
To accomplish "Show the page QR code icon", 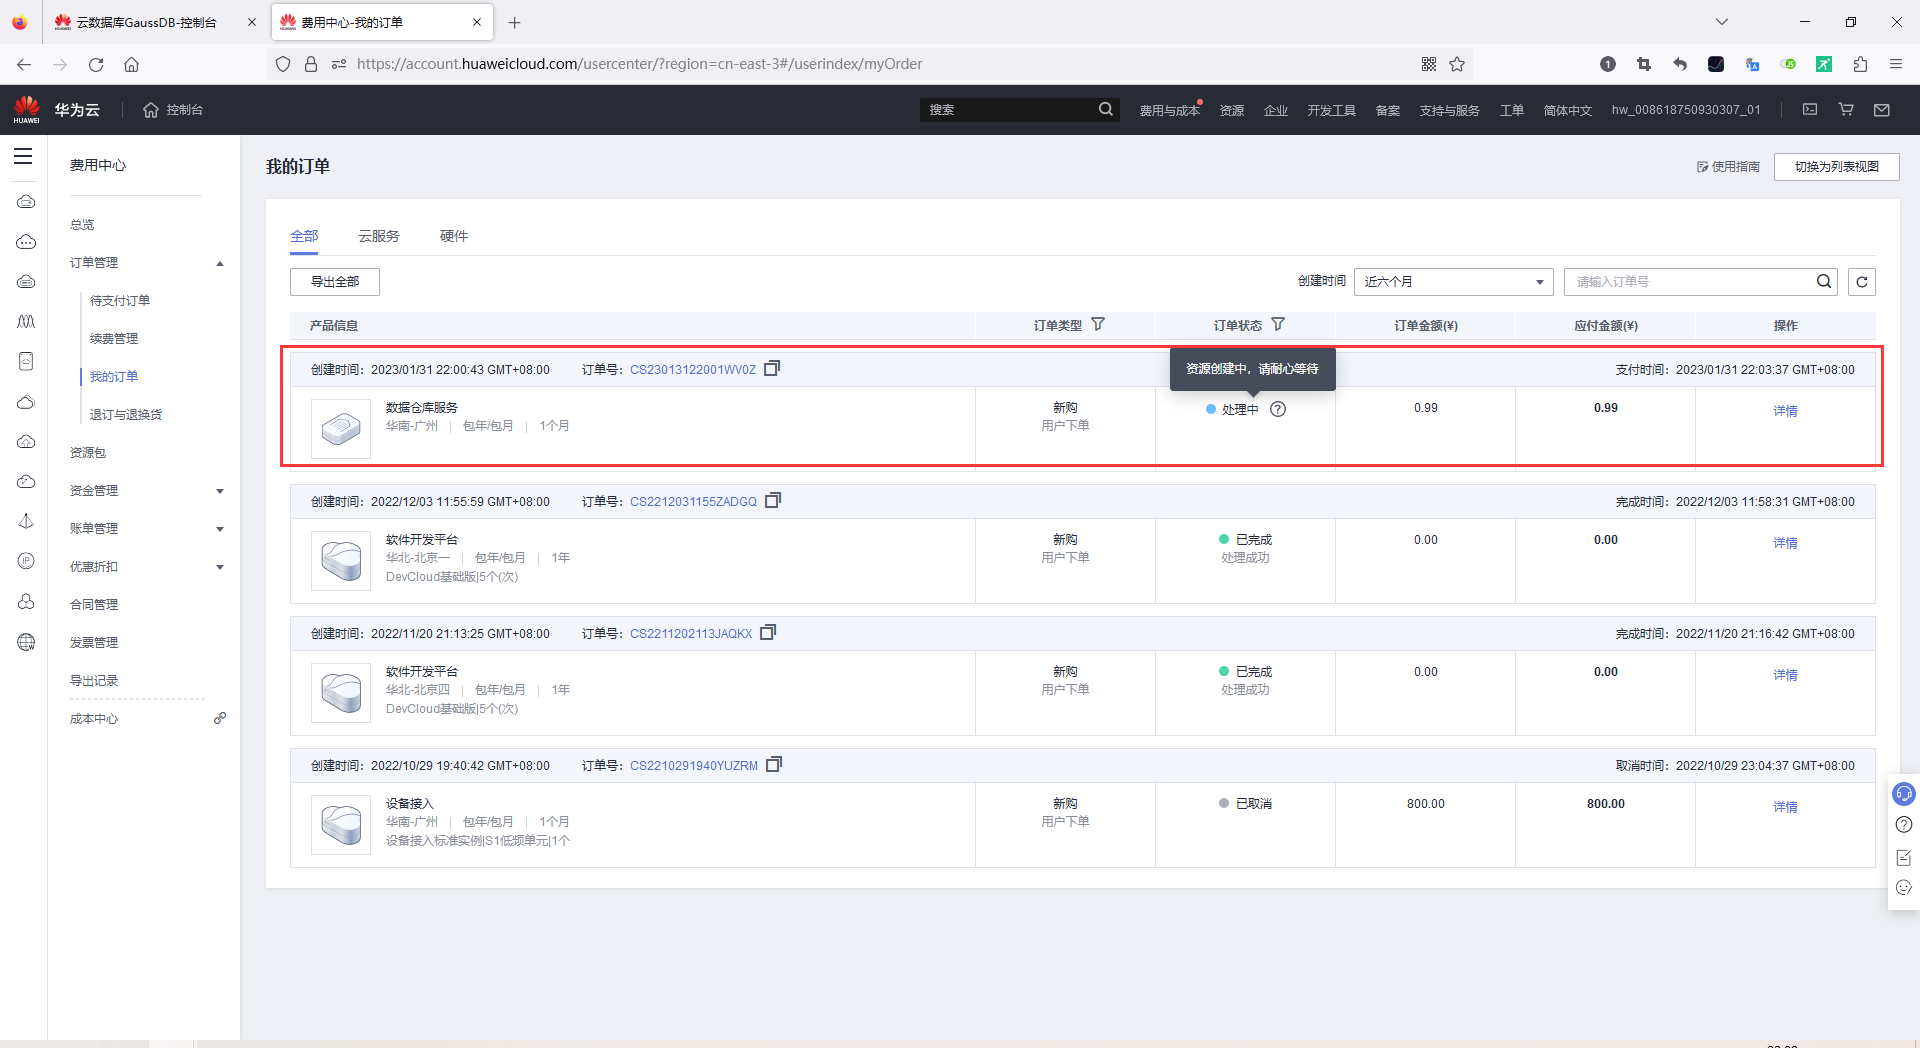I will pos(1429,64).
